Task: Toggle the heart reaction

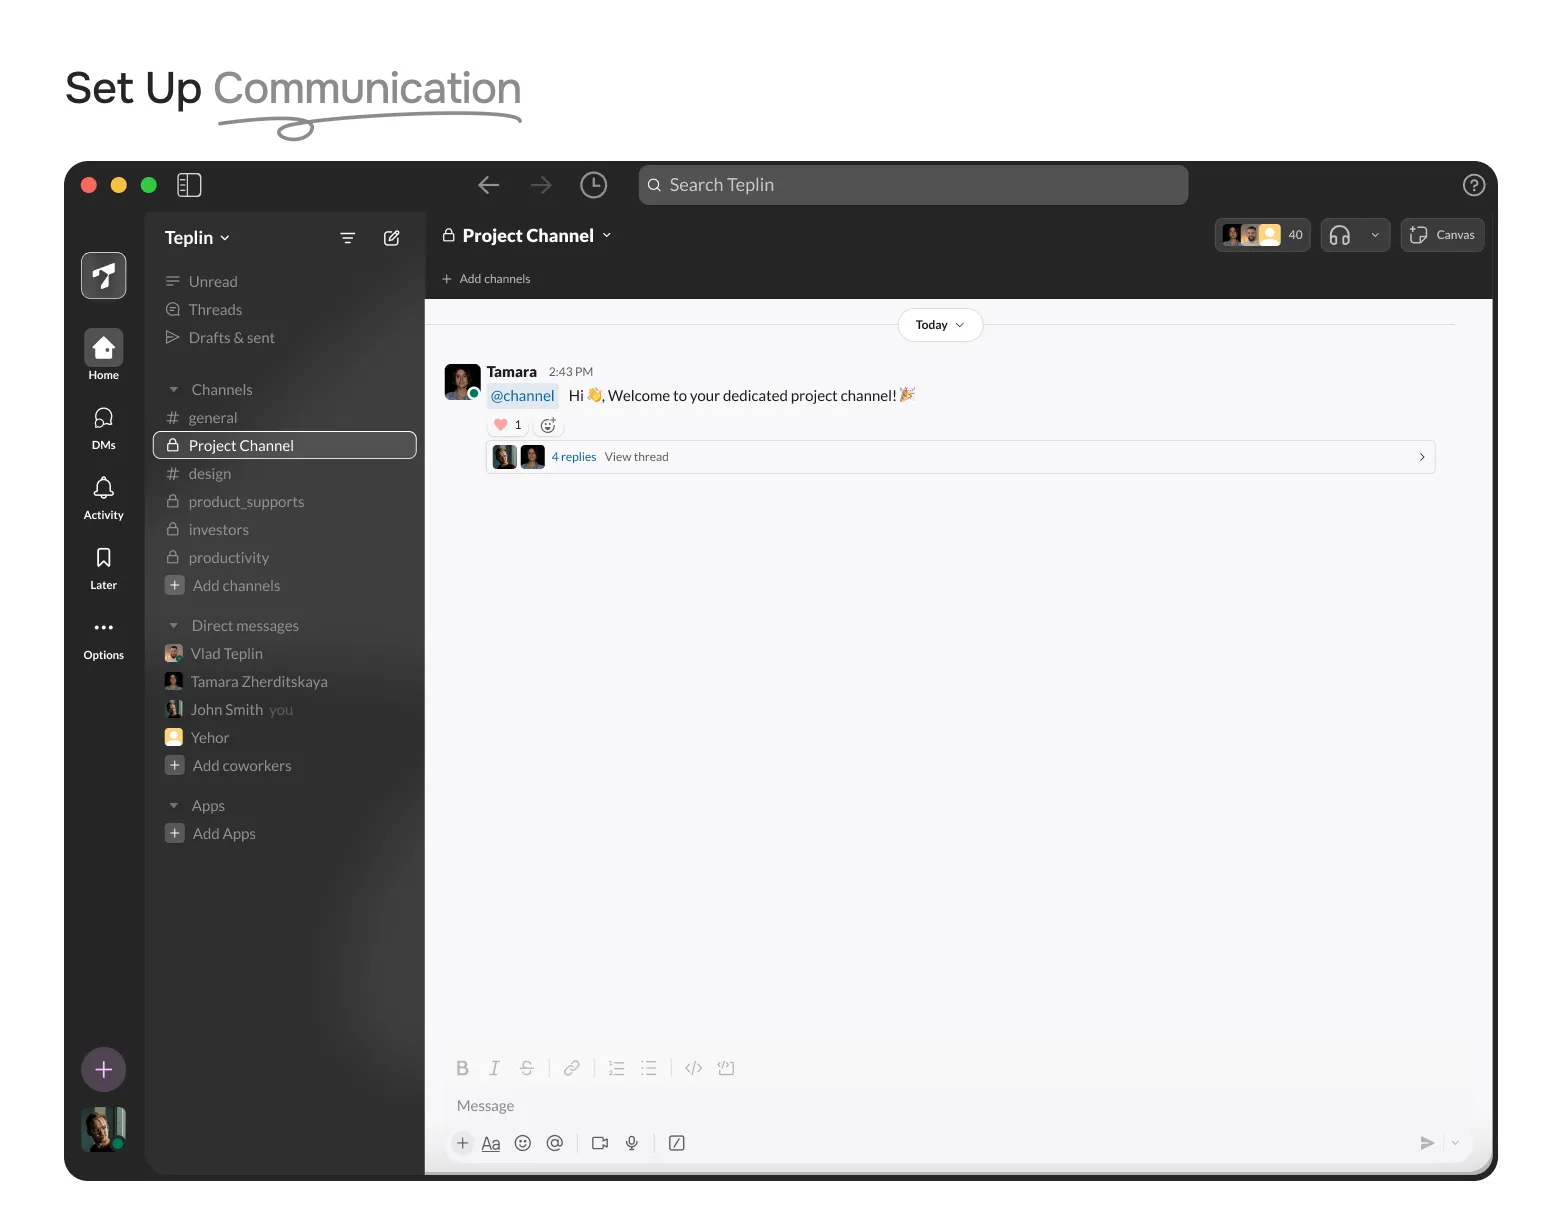Action: 509,425
